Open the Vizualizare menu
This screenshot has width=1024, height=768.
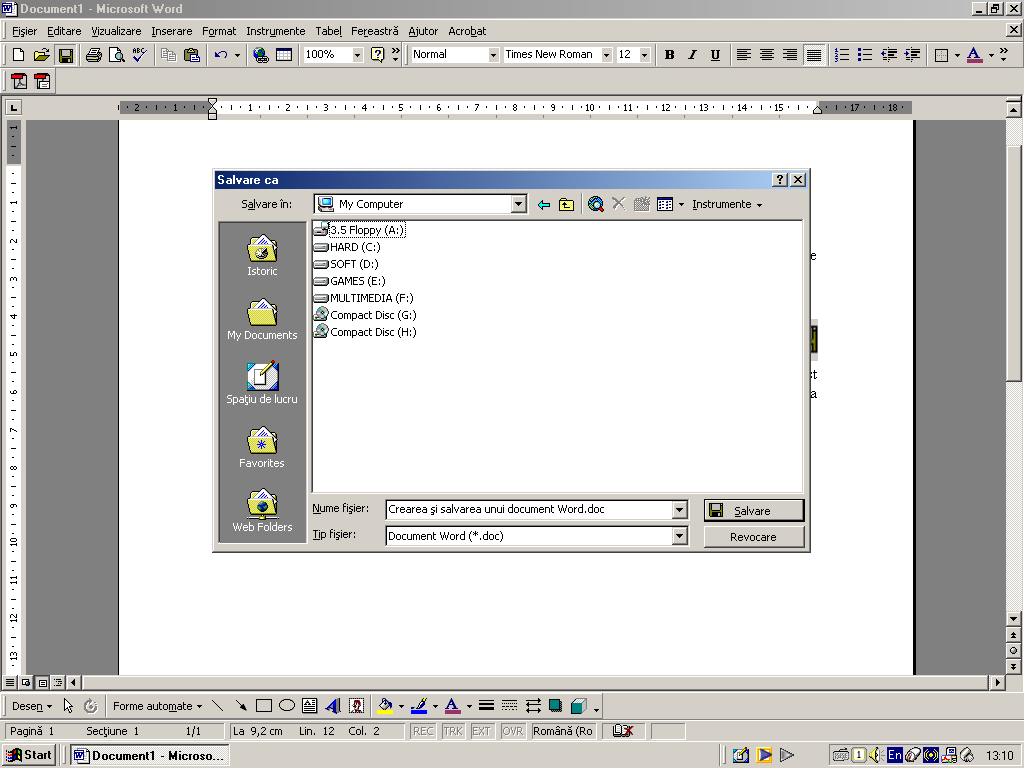[x=116, y=31]
